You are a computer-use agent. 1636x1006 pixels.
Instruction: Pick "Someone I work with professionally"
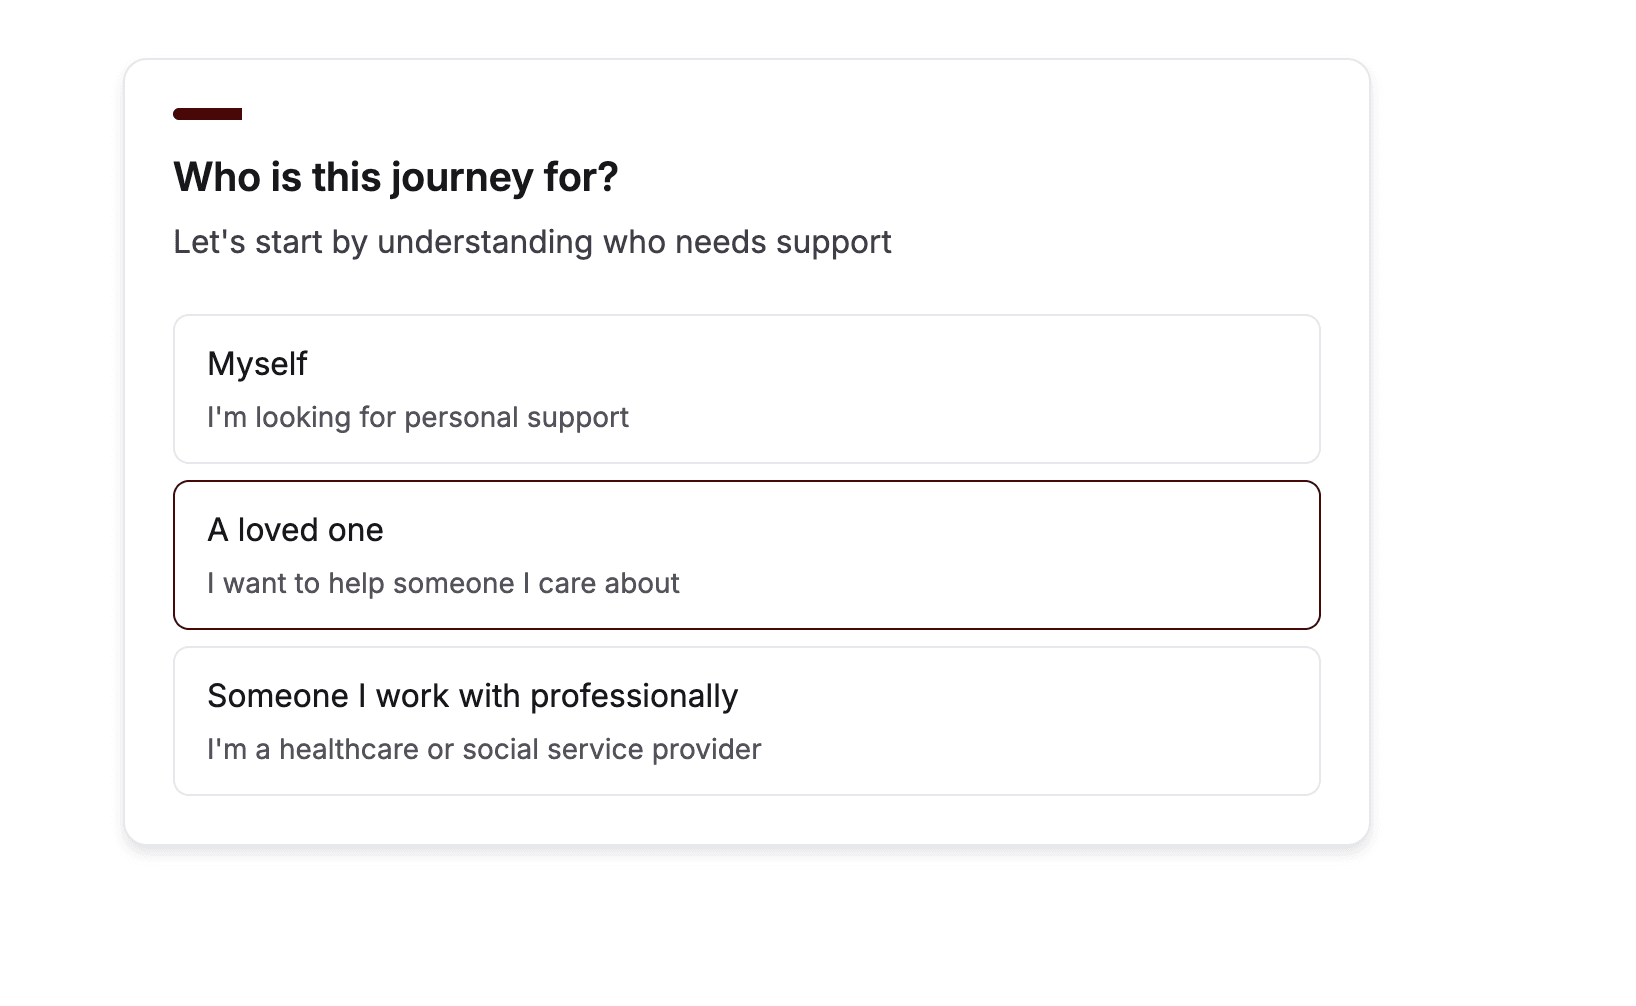[748, 720]
